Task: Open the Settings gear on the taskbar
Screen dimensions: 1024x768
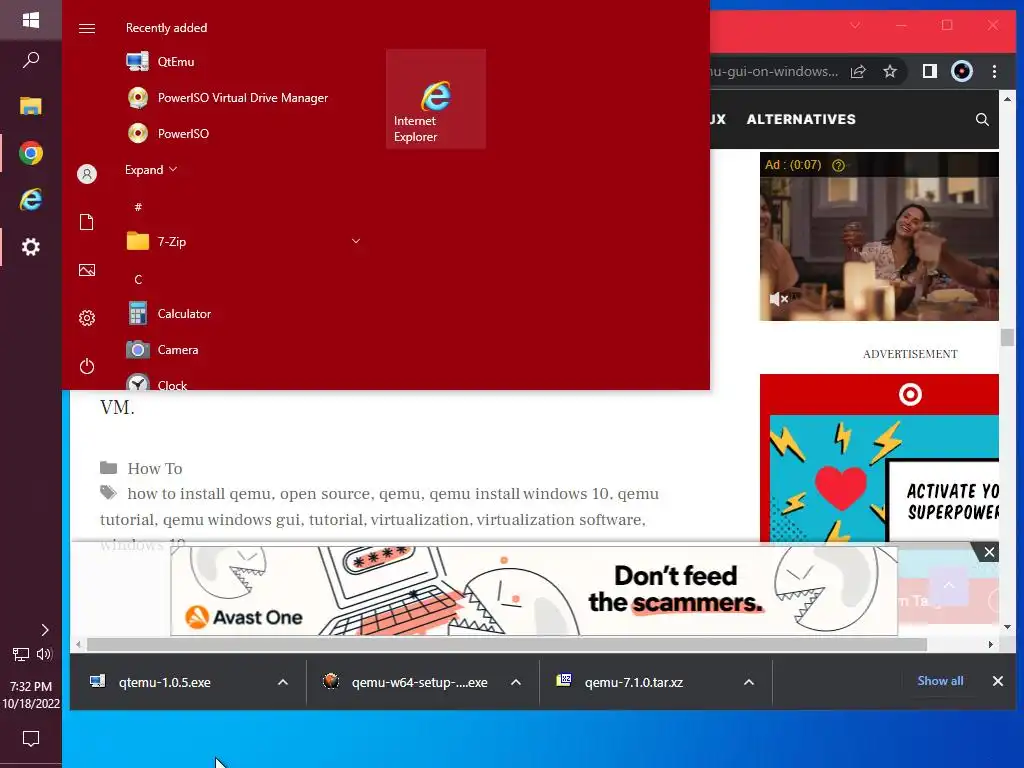Action: point(31,247)
